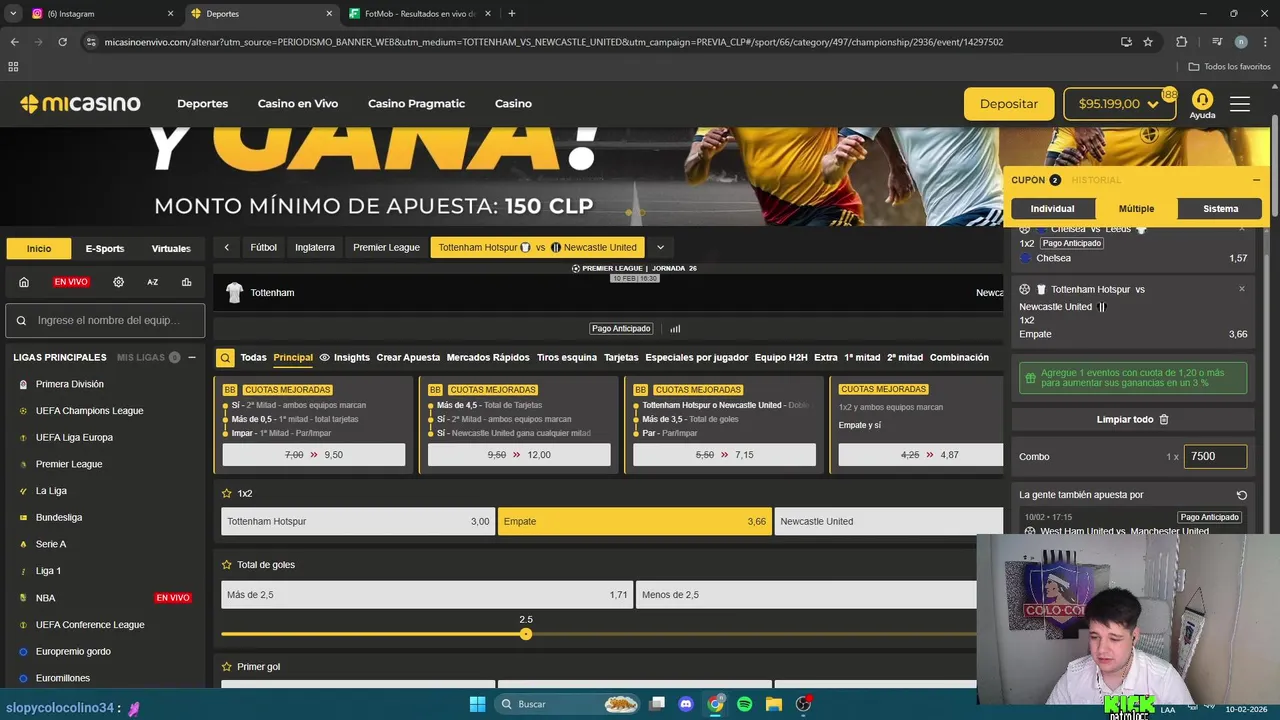
Task: Open the Mis Ligas tab
Action: point(140,357)
